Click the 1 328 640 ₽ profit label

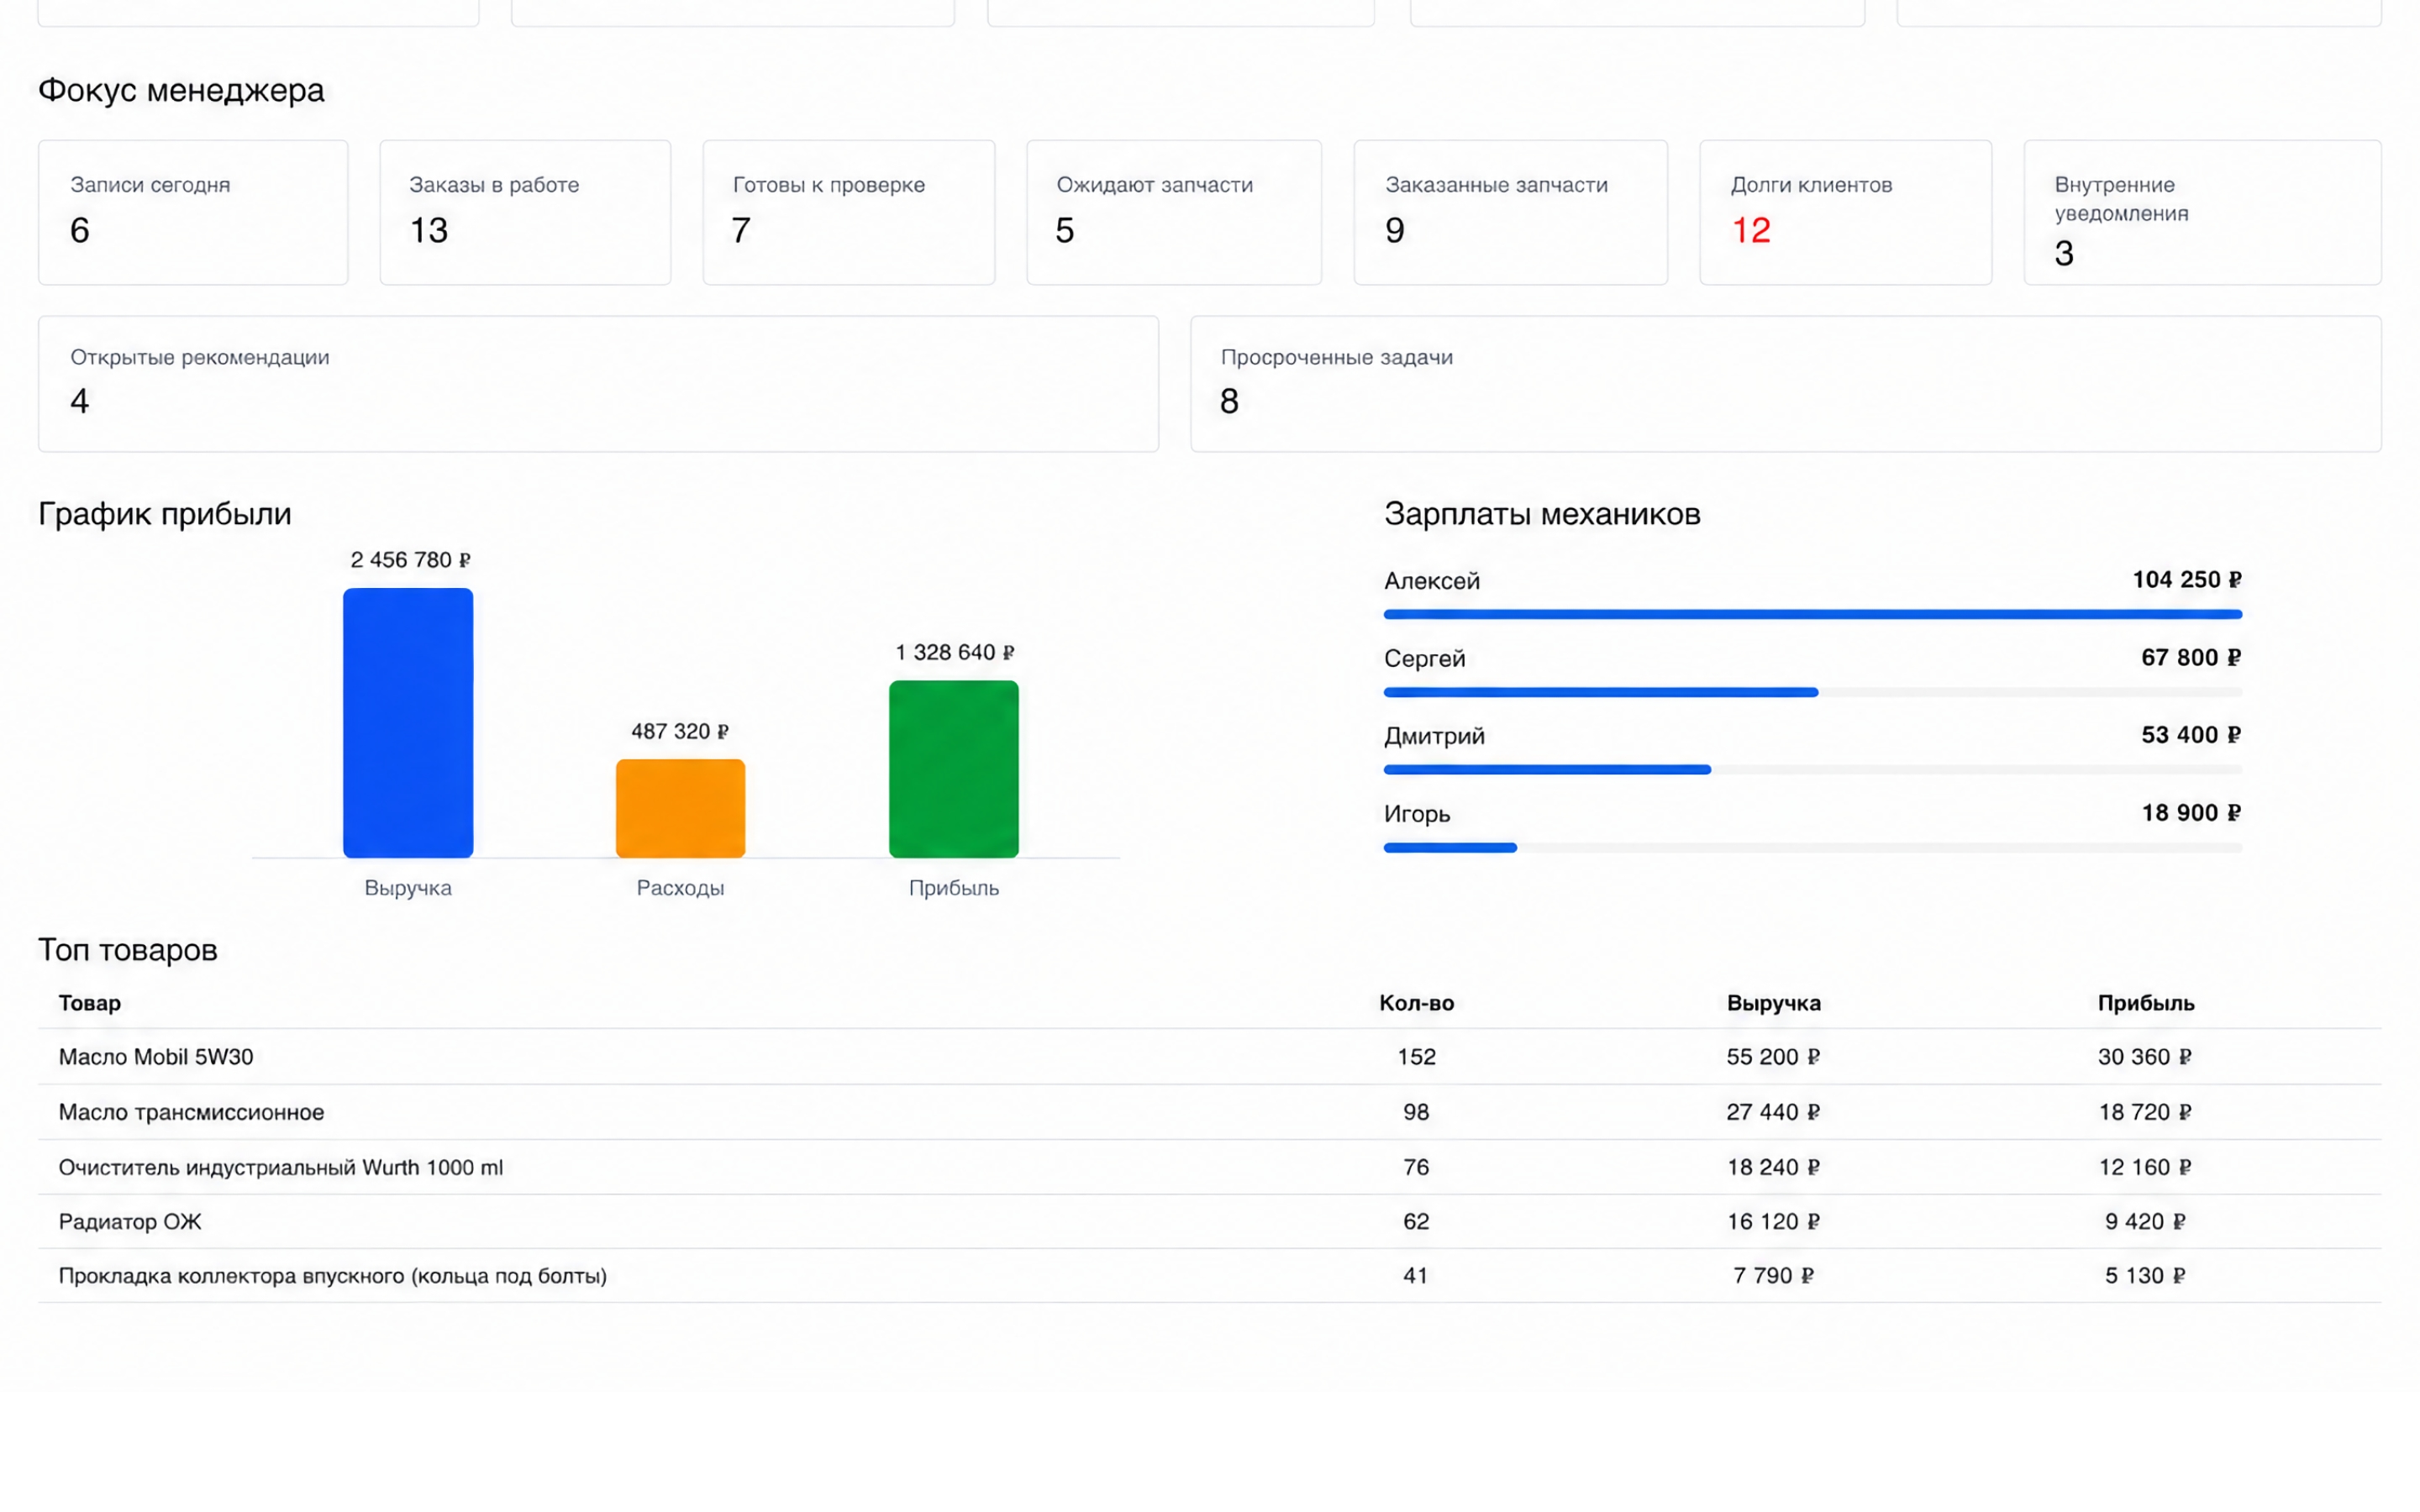[x=954, y=652]
